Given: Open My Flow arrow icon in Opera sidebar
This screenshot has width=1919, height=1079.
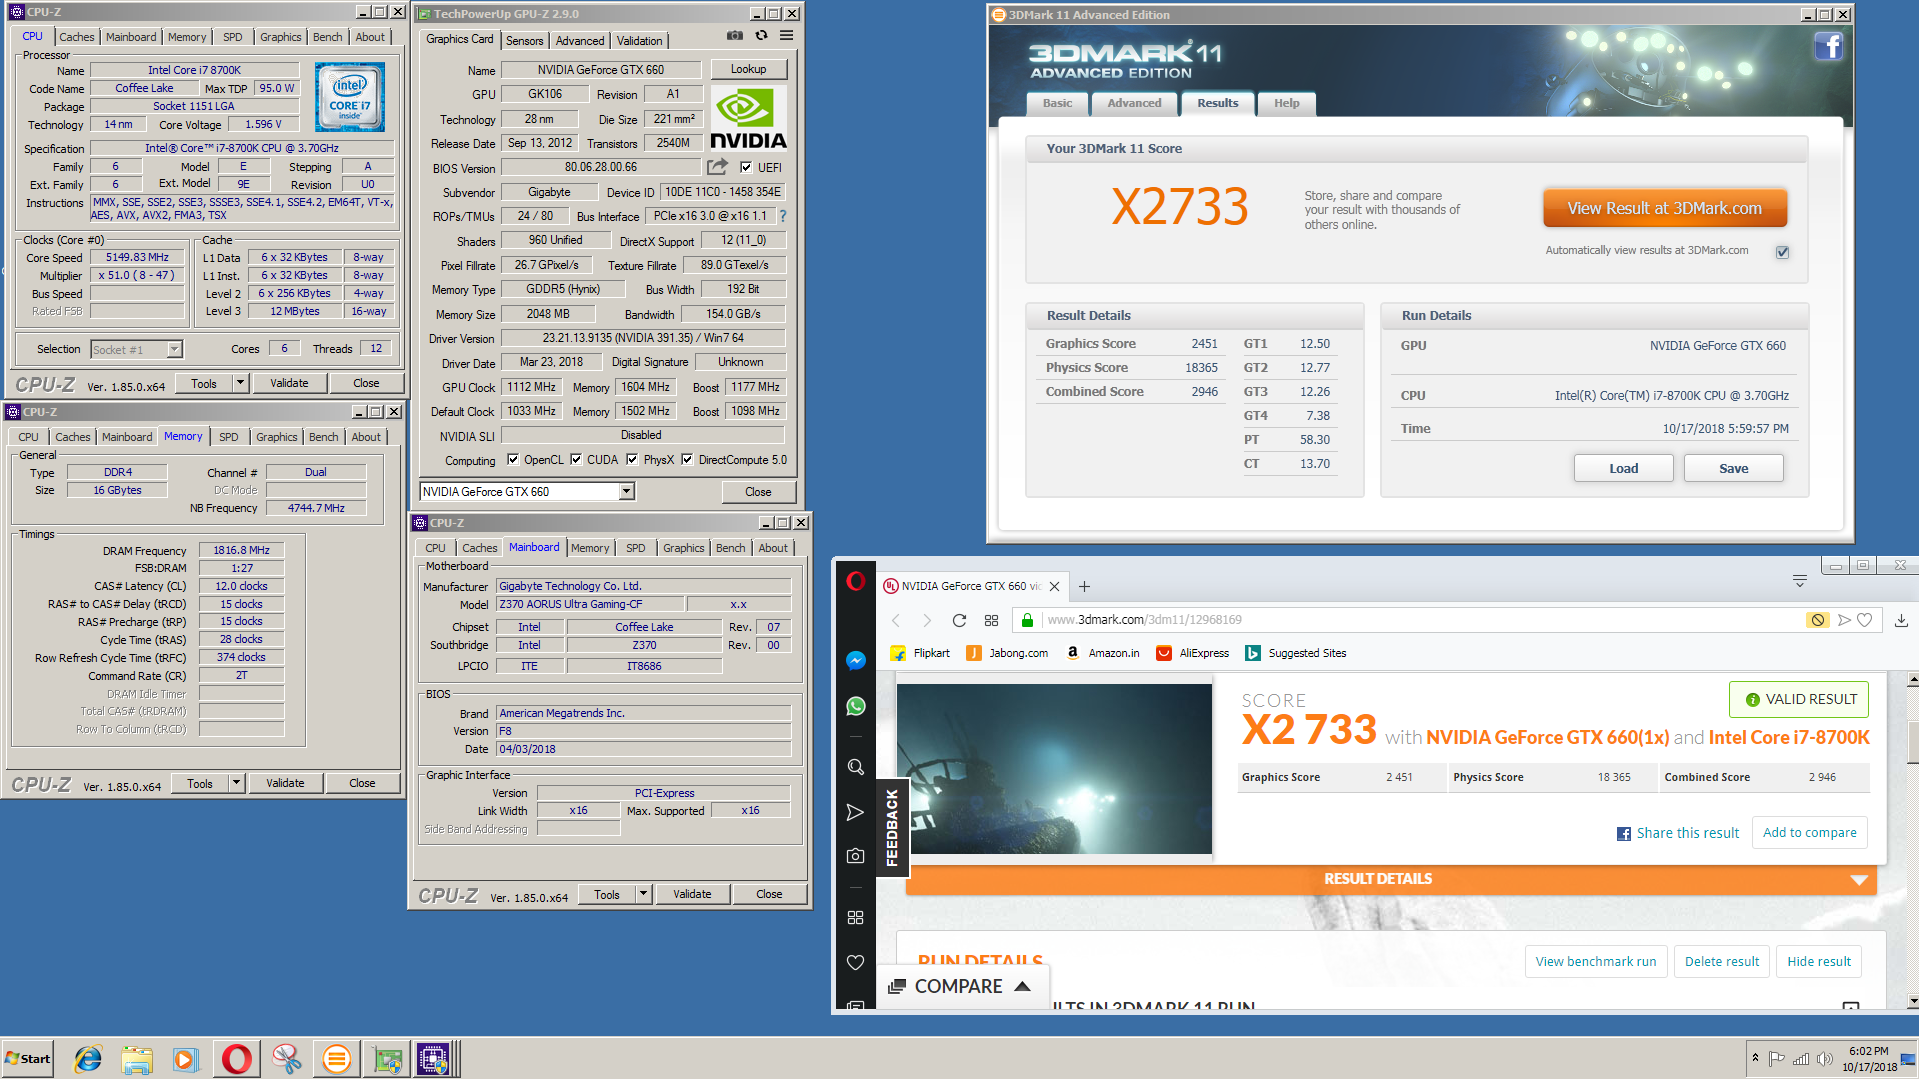Looking at the screenshot, I should point(855,812).
